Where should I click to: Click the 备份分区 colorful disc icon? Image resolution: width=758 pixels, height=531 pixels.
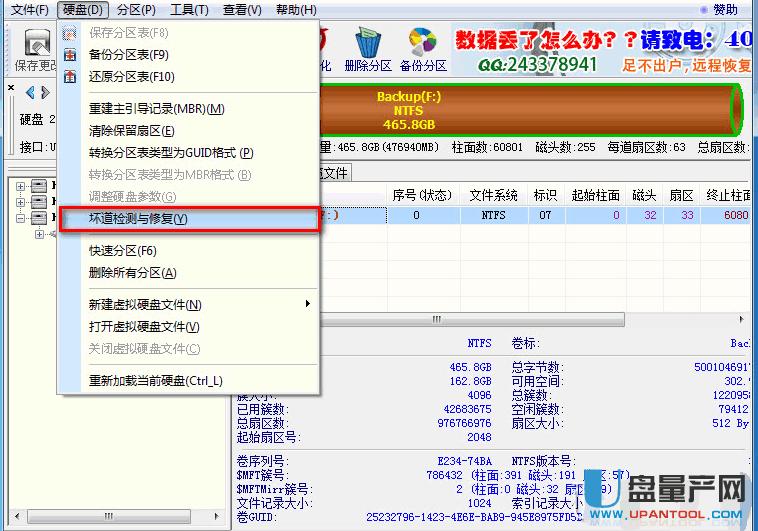423,42
